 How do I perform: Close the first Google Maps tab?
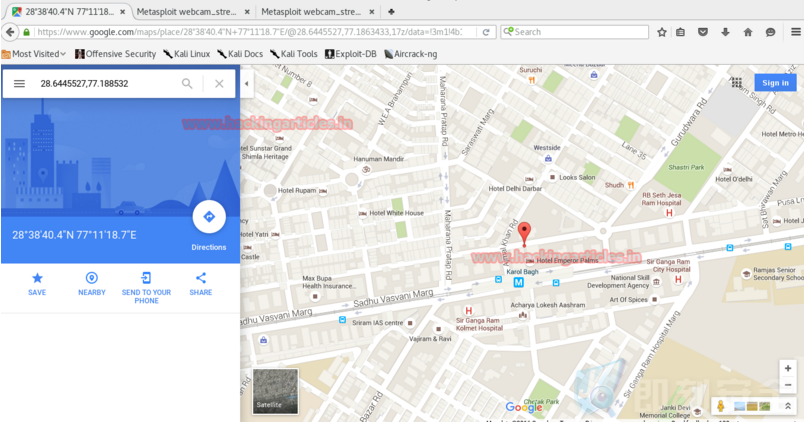[123, 11]
